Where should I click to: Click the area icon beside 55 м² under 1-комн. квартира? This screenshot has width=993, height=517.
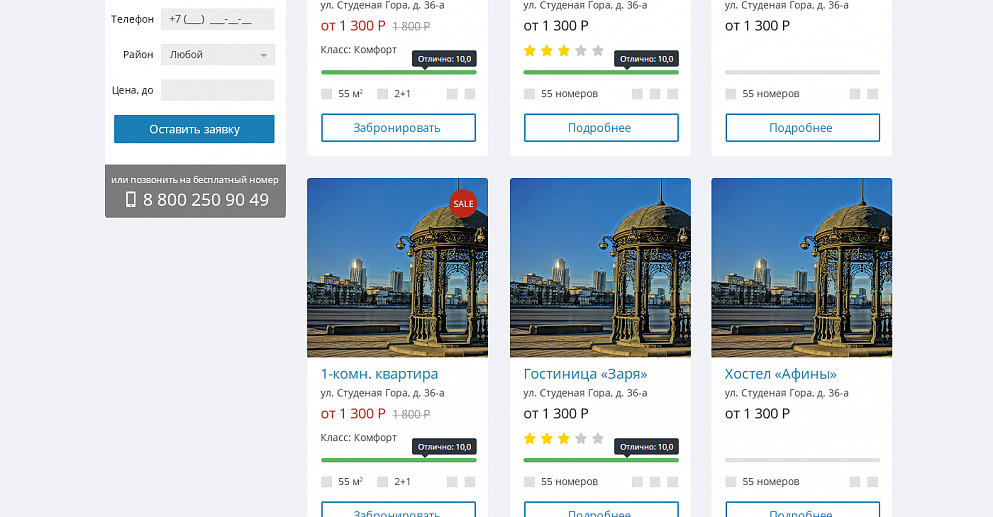tap(326, 481)
